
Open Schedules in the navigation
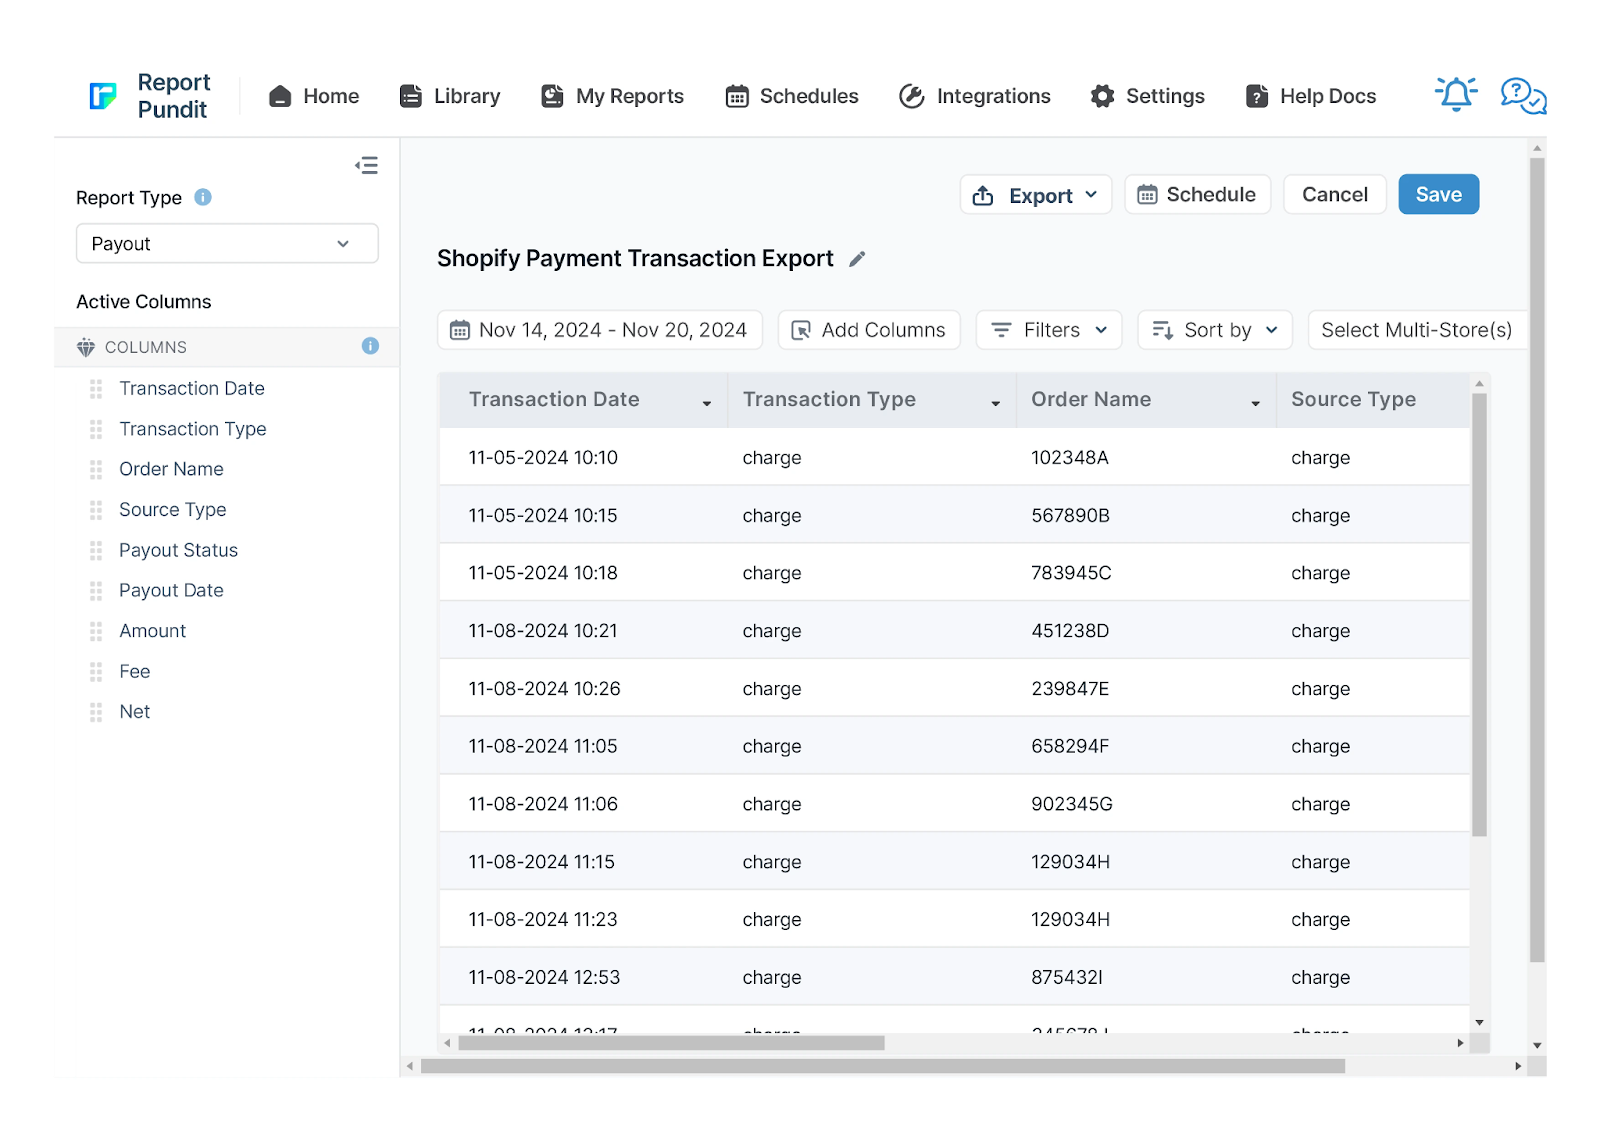click(x=792, y=96)
